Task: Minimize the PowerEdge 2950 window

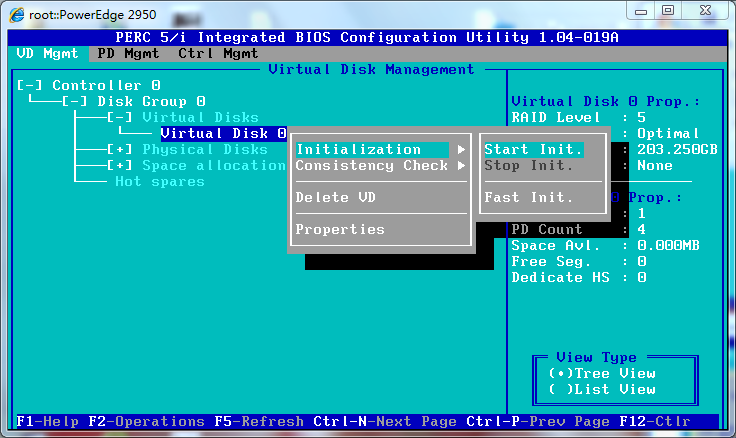Action: [x=641, y=11]
